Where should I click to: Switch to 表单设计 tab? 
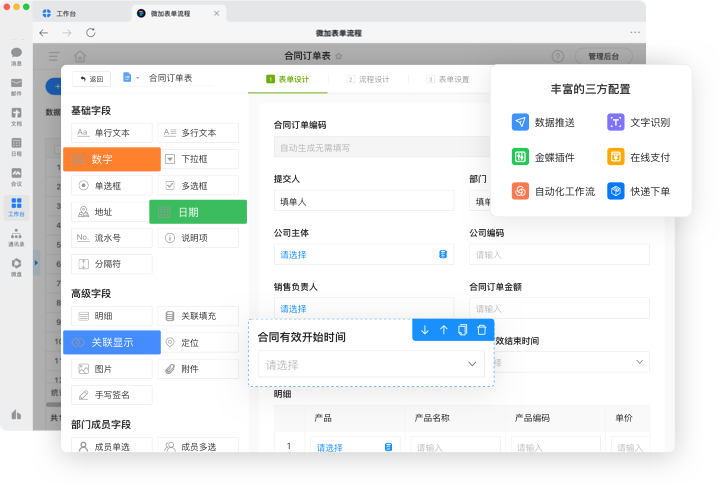click(288, 79)
